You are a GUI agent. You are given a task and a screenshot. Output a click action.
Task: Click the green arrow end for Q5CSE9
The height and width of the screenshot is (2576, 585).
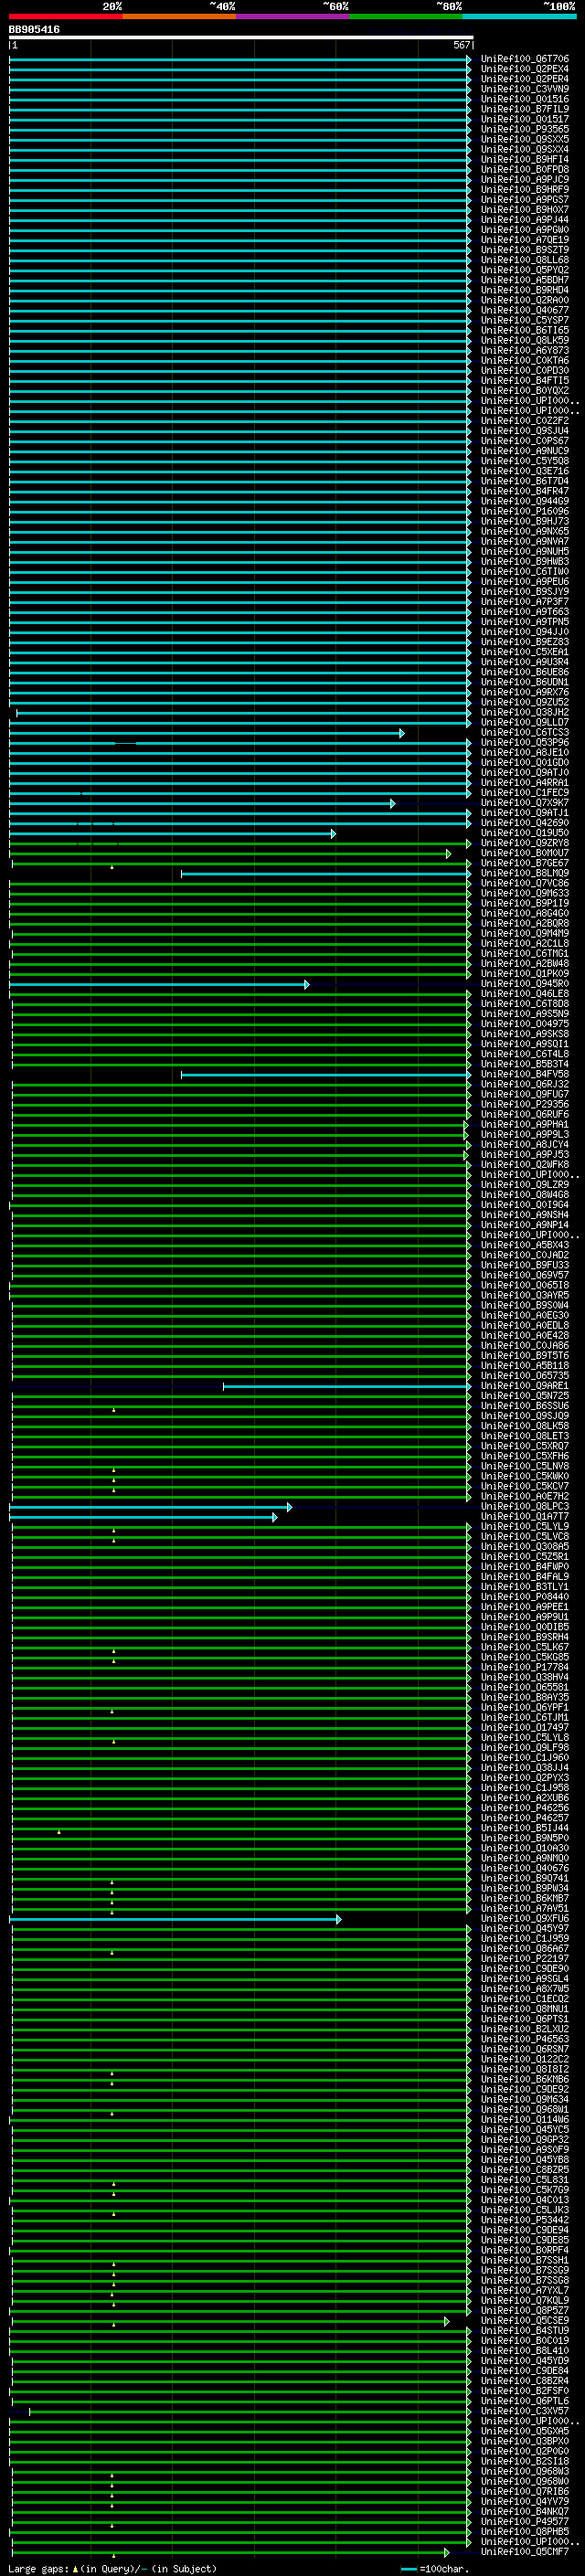[x=446, y=2321]
